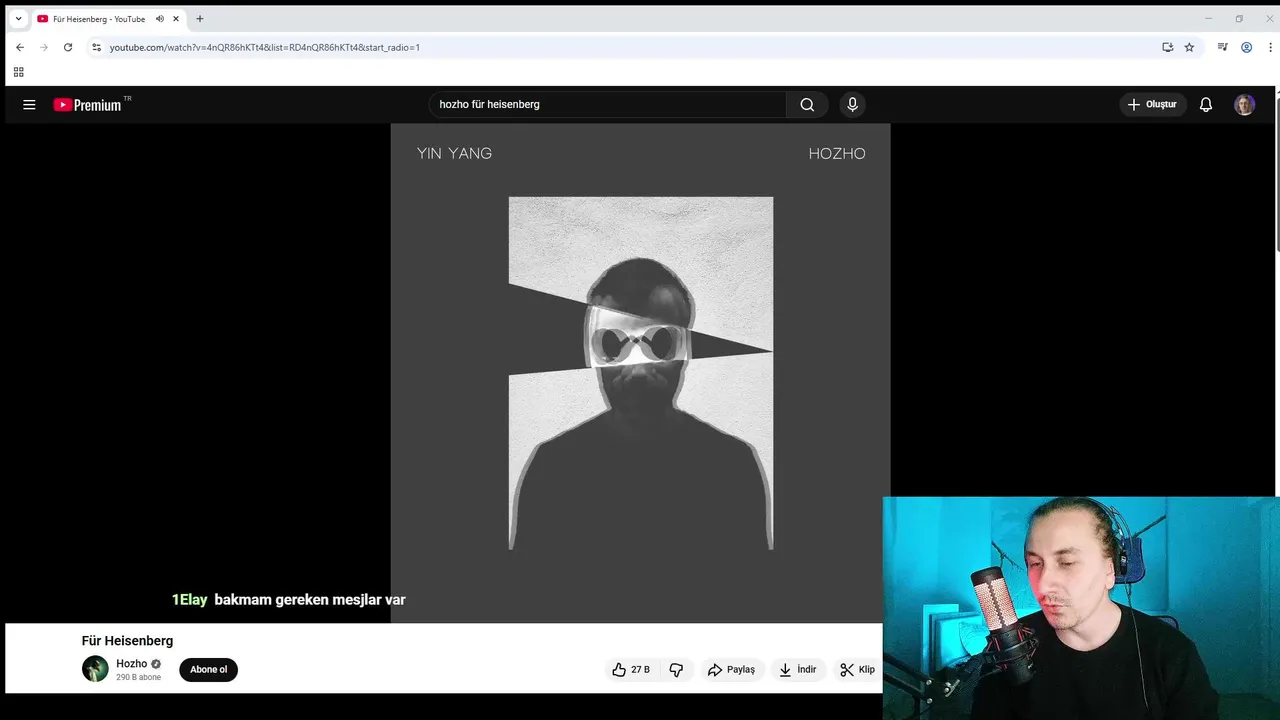Go back with browser back arrow

[20, 47]
